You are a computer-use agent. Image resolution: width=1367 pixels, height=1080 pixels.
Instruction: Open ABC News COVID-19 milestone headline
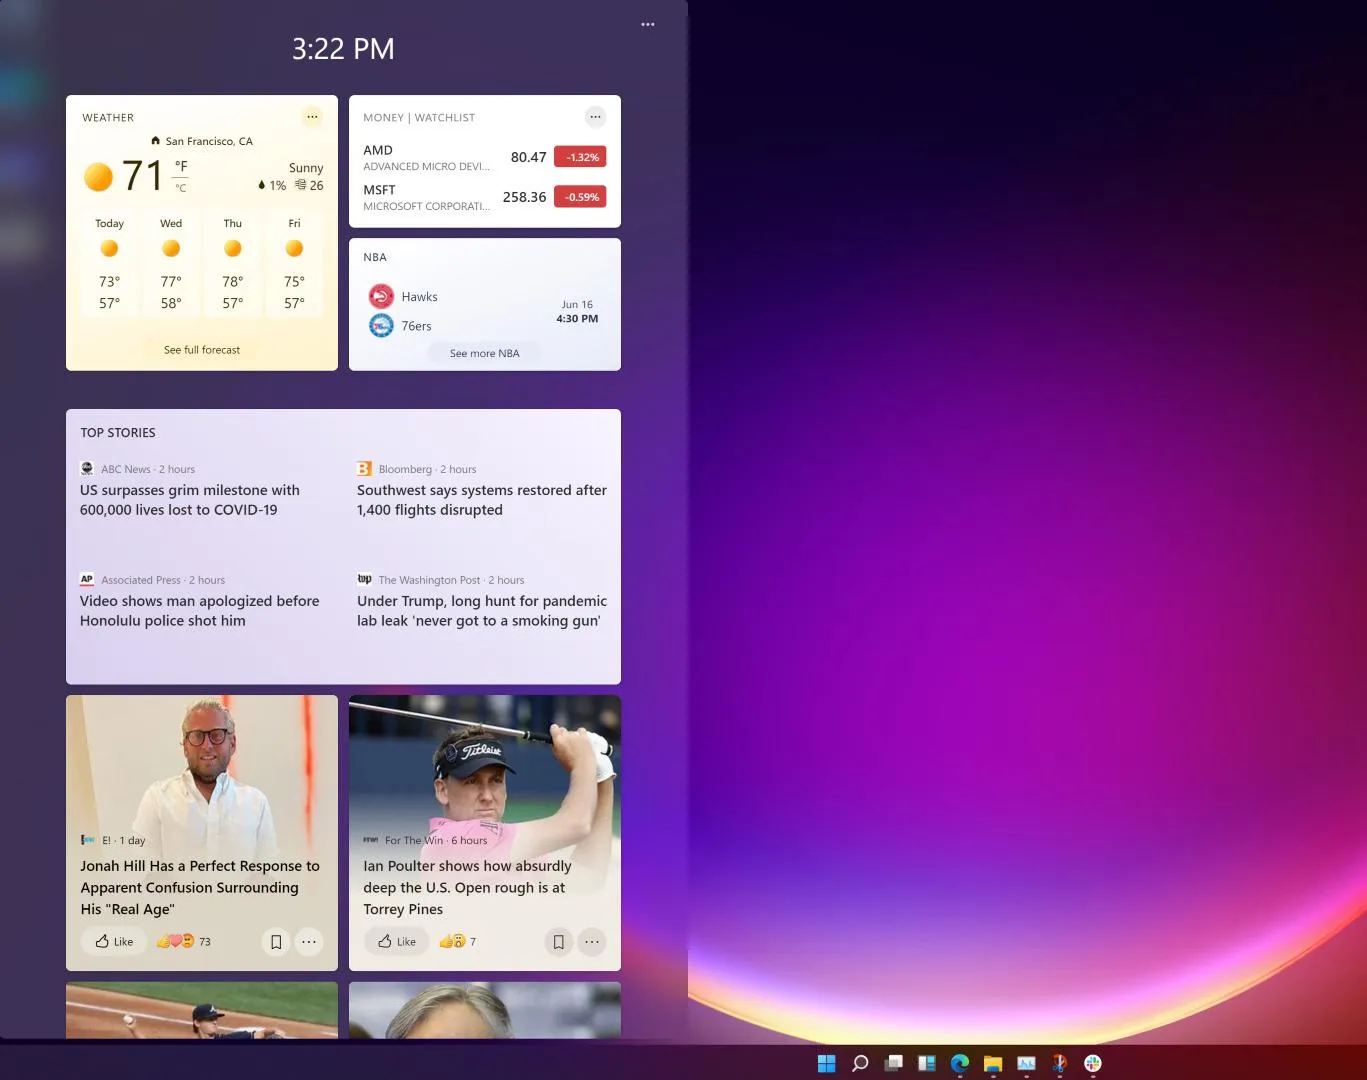pos(190,500)
